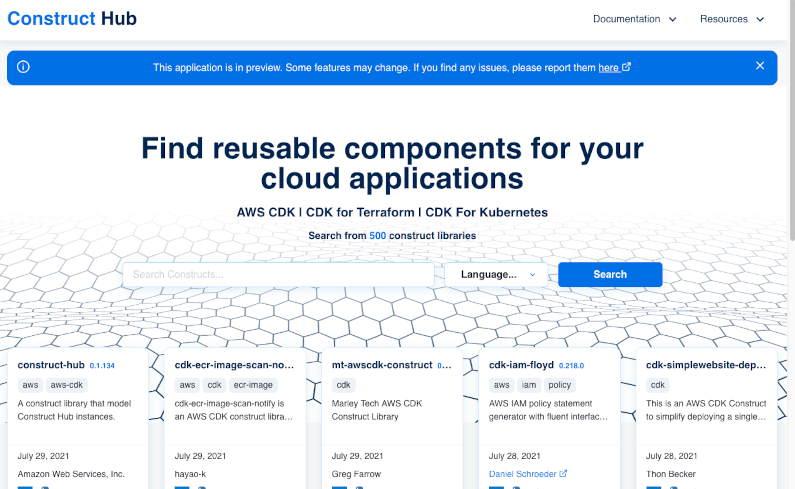Open the construct-hub package card title

(x=51, y=365)
